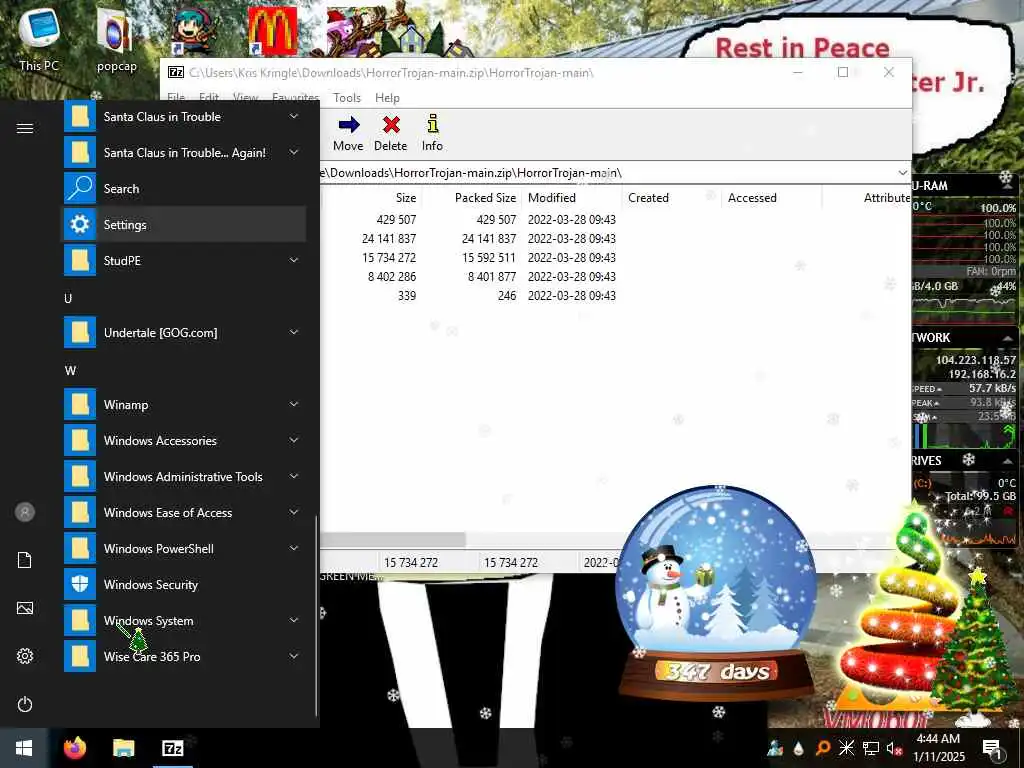Switch to 7-Zip taskbar button
The width and height of the screenshot is (1024, 768).
point(172,748)
